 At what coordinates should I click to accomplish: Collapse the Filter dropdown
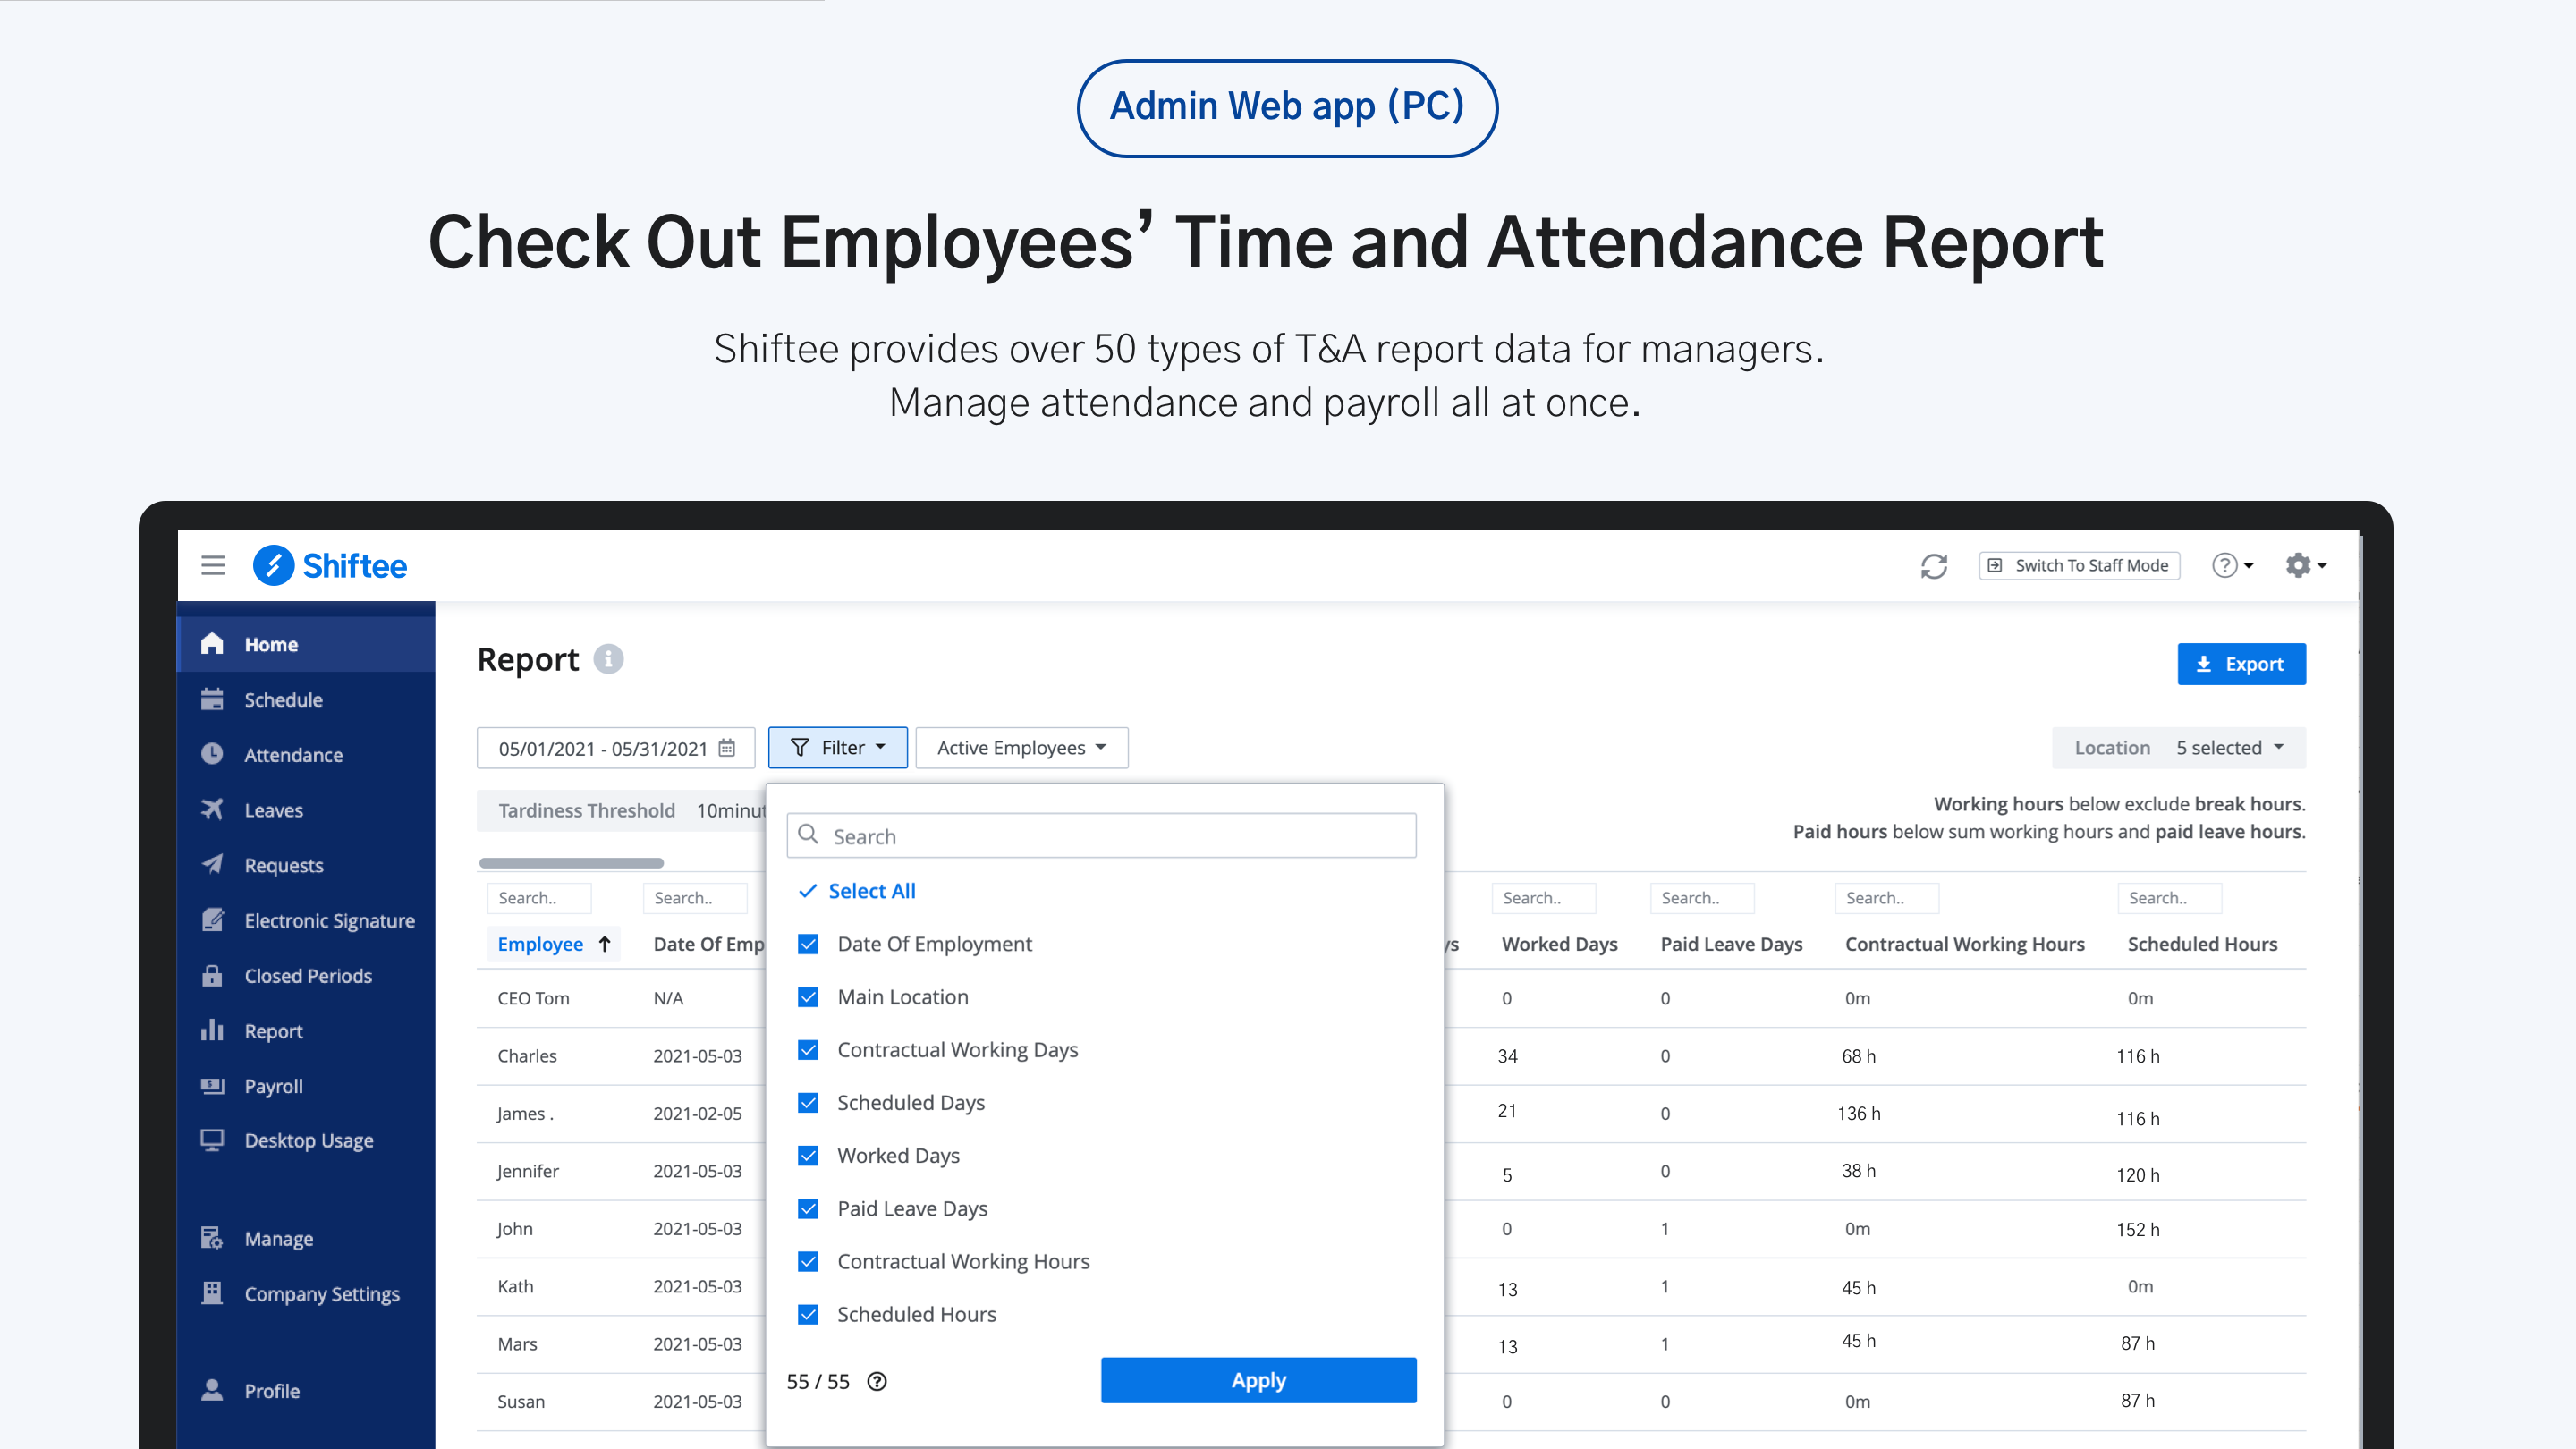click(837, 748)
